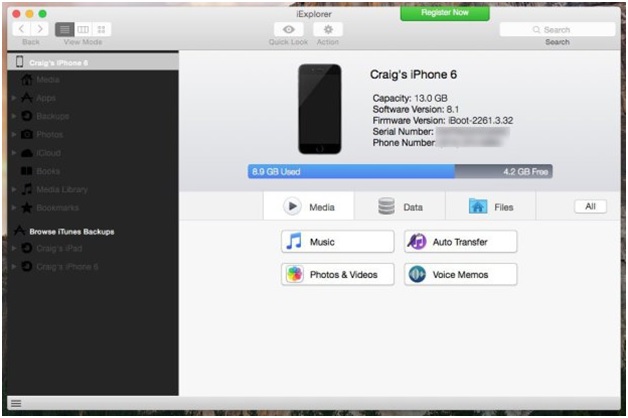Viewport: 628px width, 418px height.
Task: Navigate back with the left arrow
Action: pos(23,30)
